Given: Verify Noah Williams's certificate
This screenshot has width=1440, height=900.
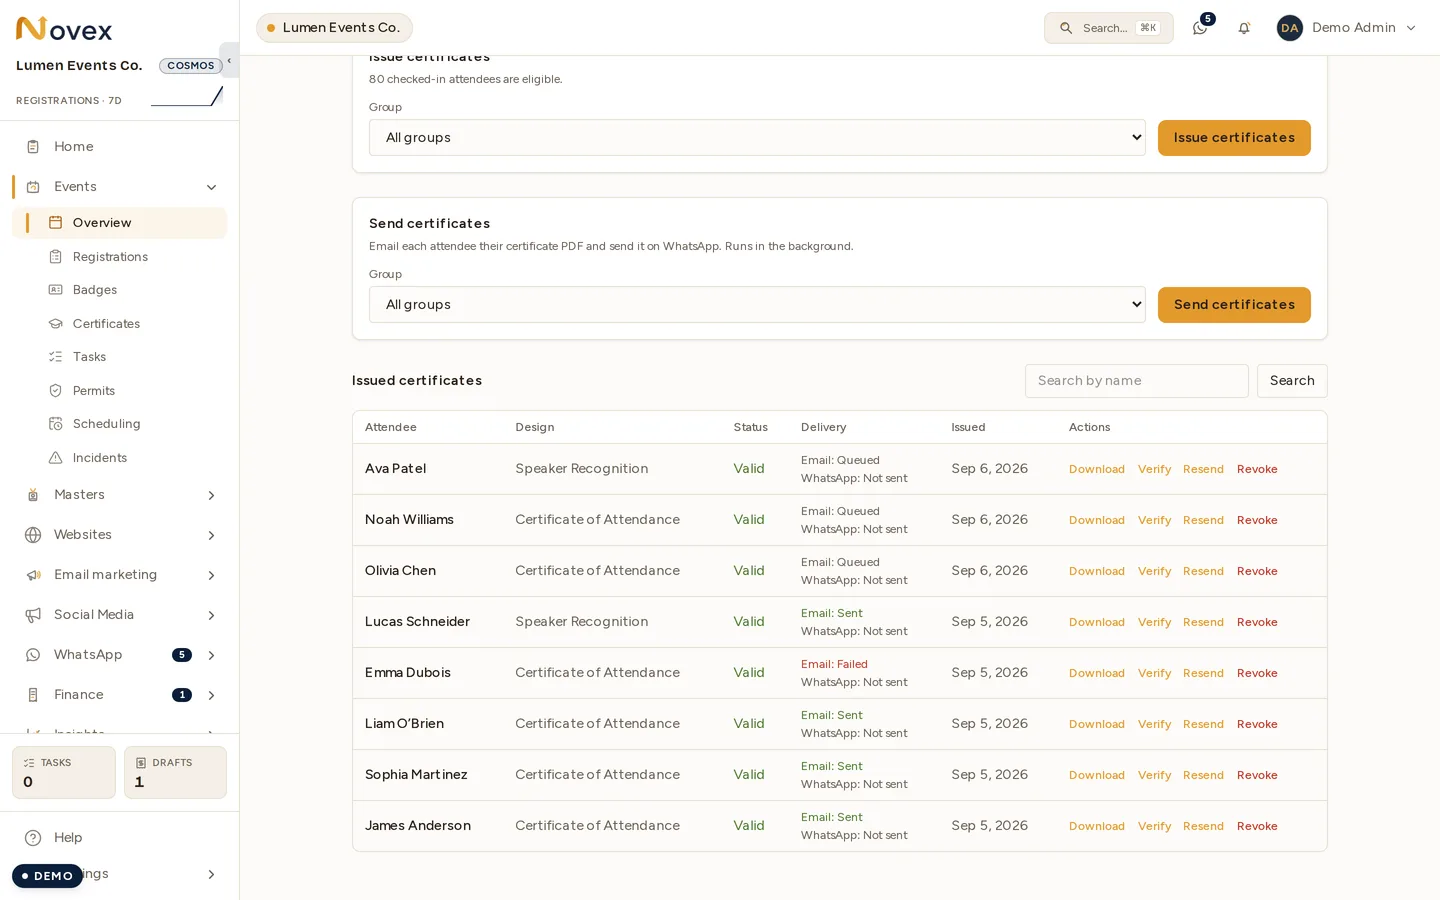Looking at the screenshot, I should click(1154, 520).
